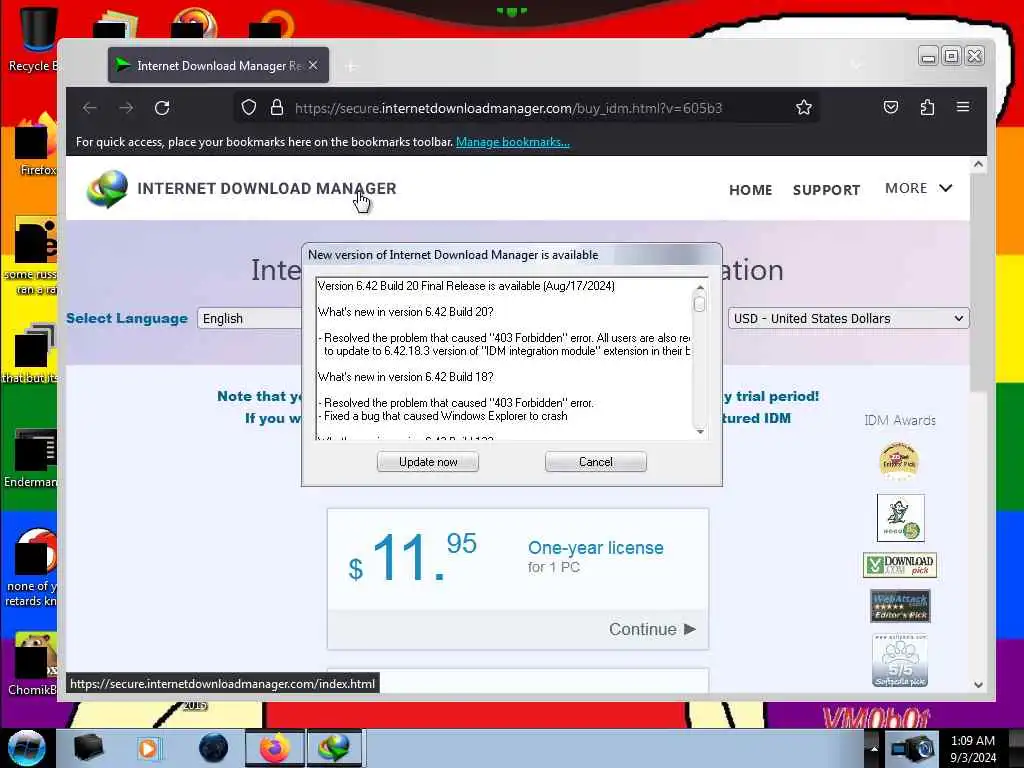Click the topmost IDM Awards badge

[899, 460]
